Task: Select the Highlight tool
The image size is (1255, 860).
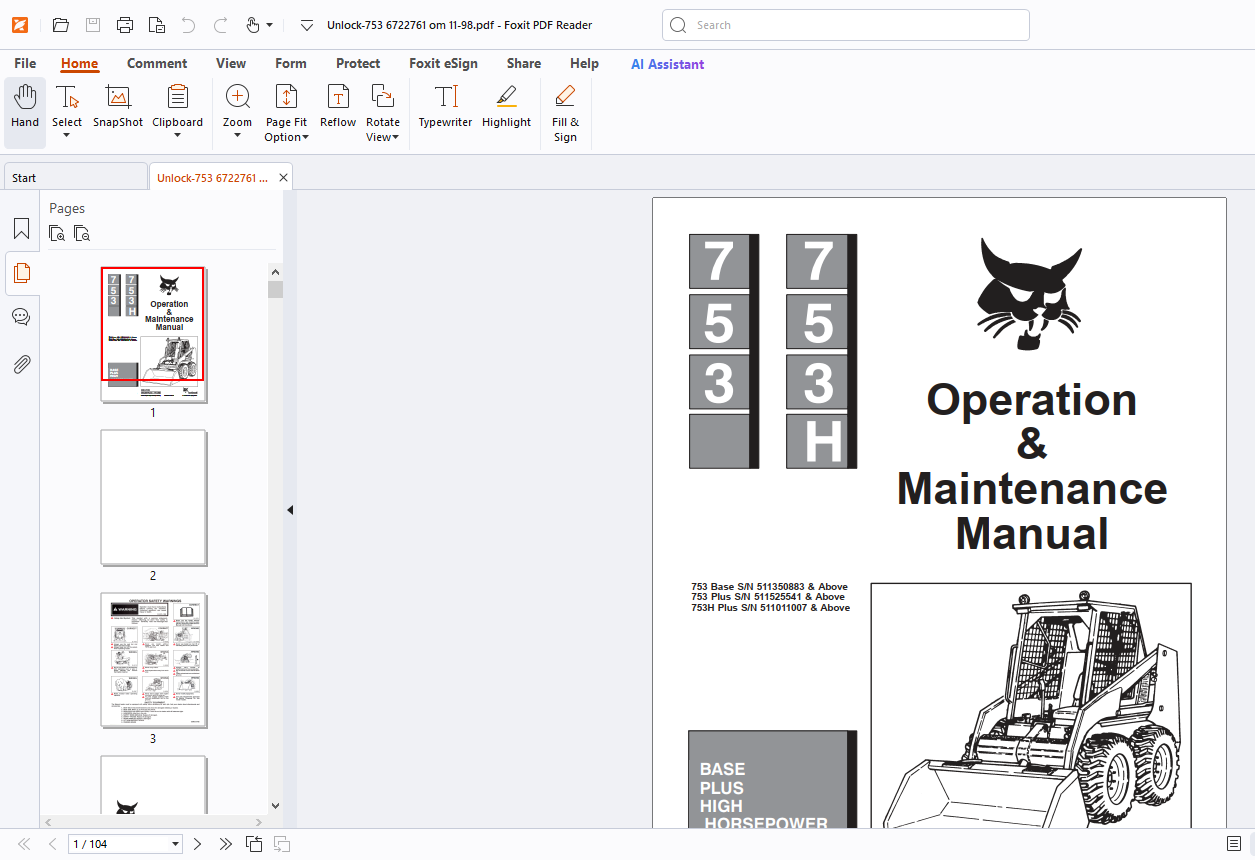Action: [506, 107]
